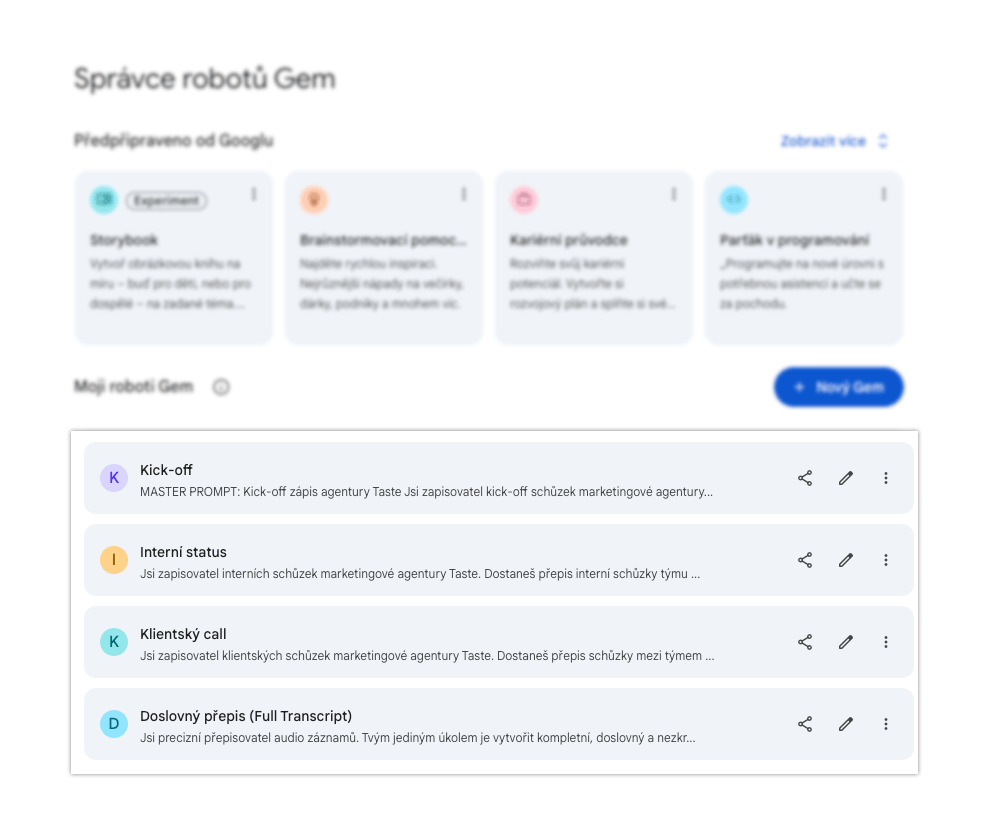
Task: Share the Doslovný přepis Gem
Action: 805,724
